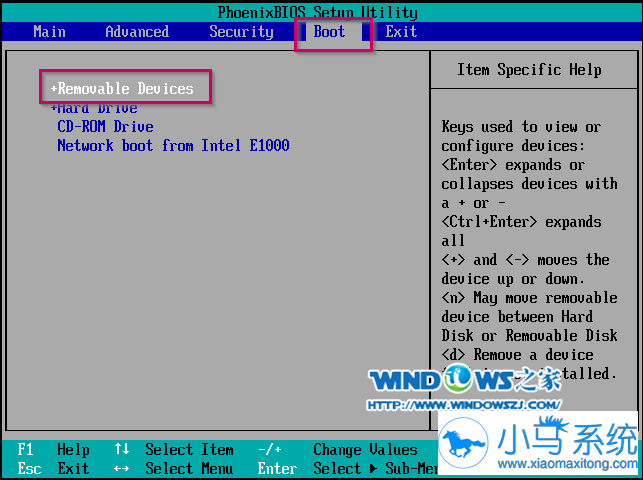
Task: Click the Enter key label in footer
Action: click(277, 468)
